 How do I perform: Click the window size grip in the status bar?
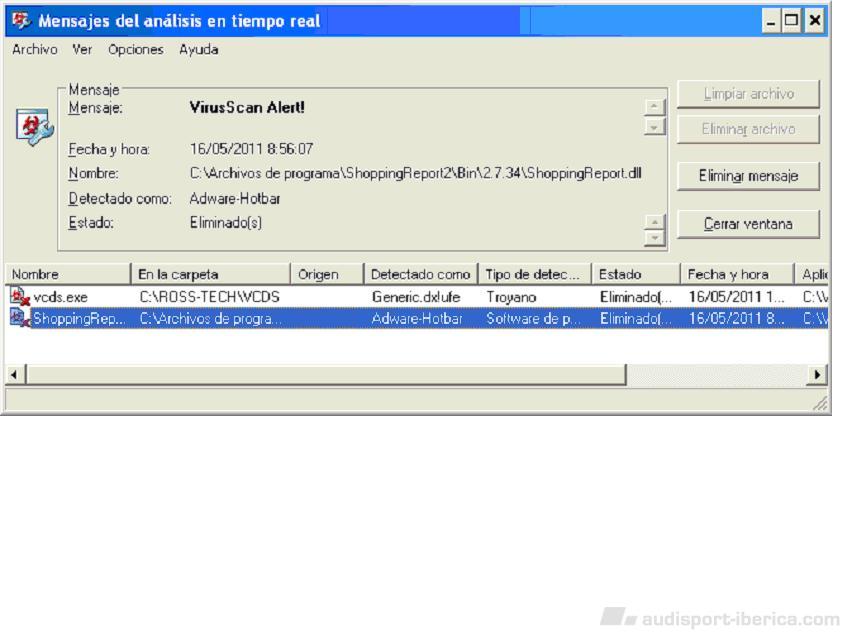coord(820,403)
